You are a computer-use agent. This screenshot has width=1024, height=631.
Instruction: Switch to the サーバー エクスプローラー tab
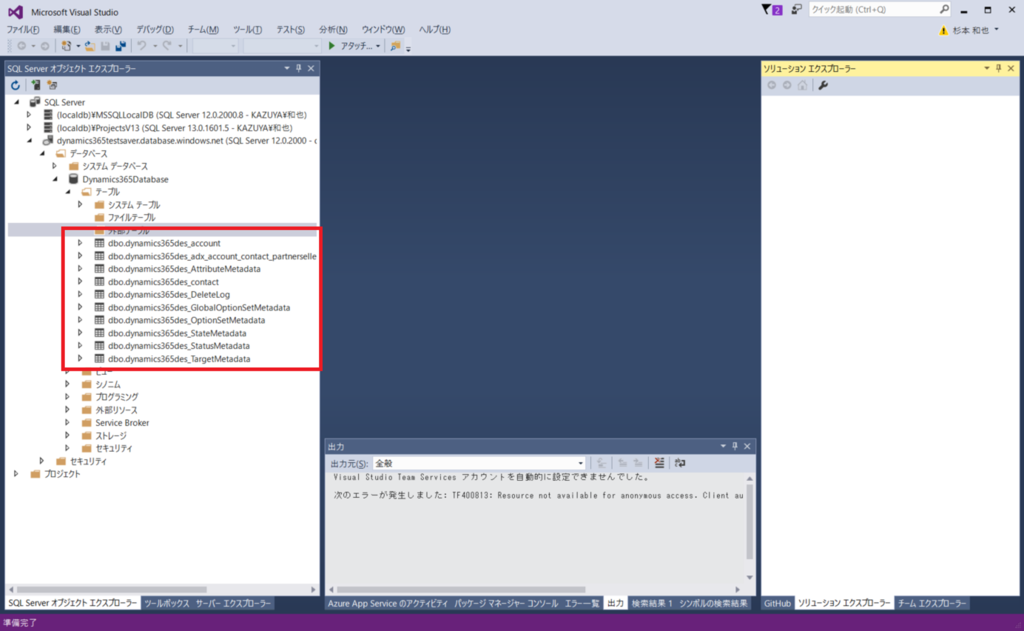(233, 604)
